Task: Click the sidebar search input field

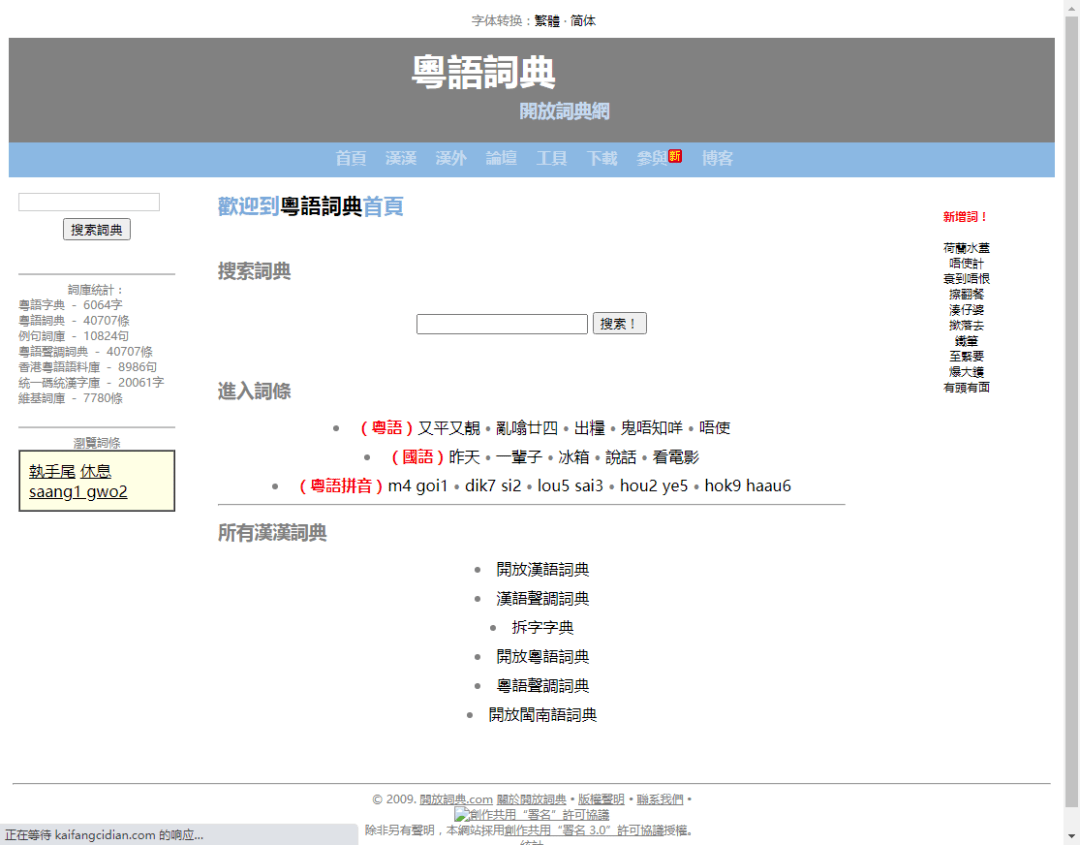Action: (x=88, y=201)
